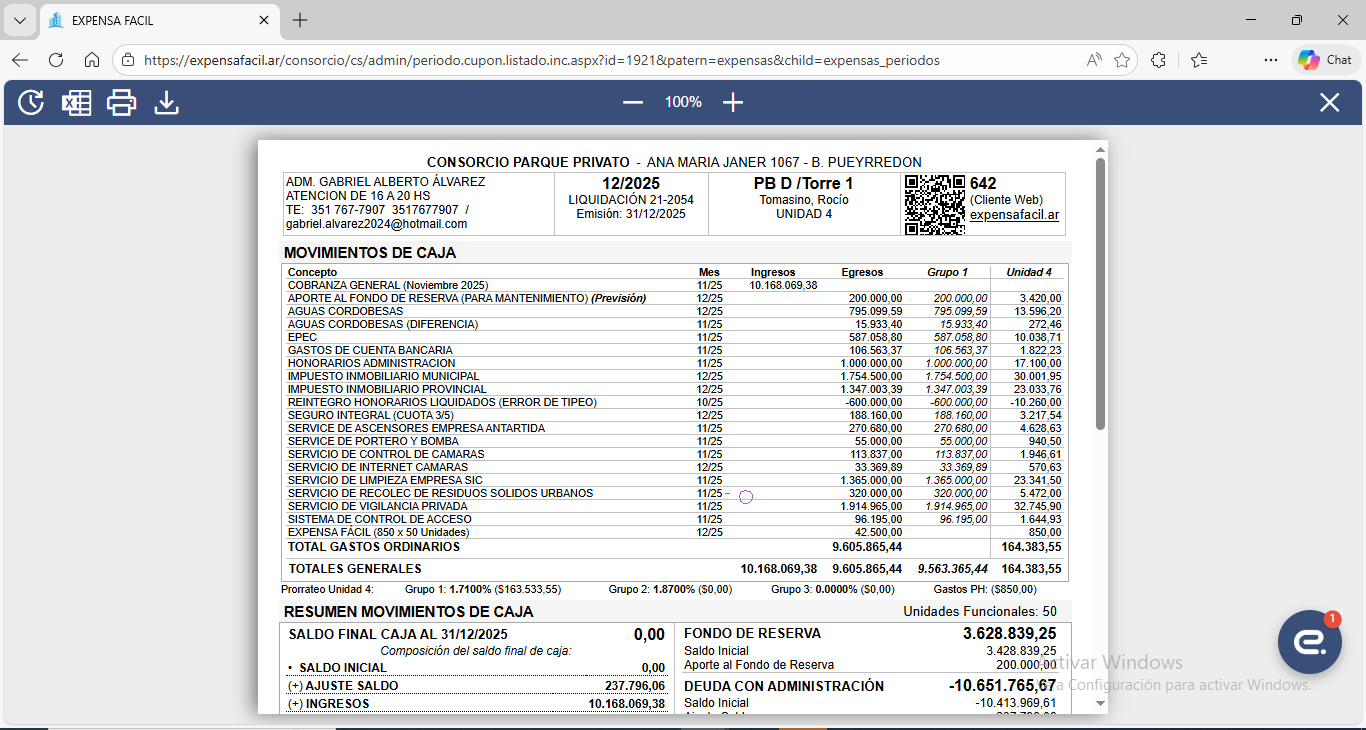
Task: Download the expense document
Action: [x=166, y=102]
